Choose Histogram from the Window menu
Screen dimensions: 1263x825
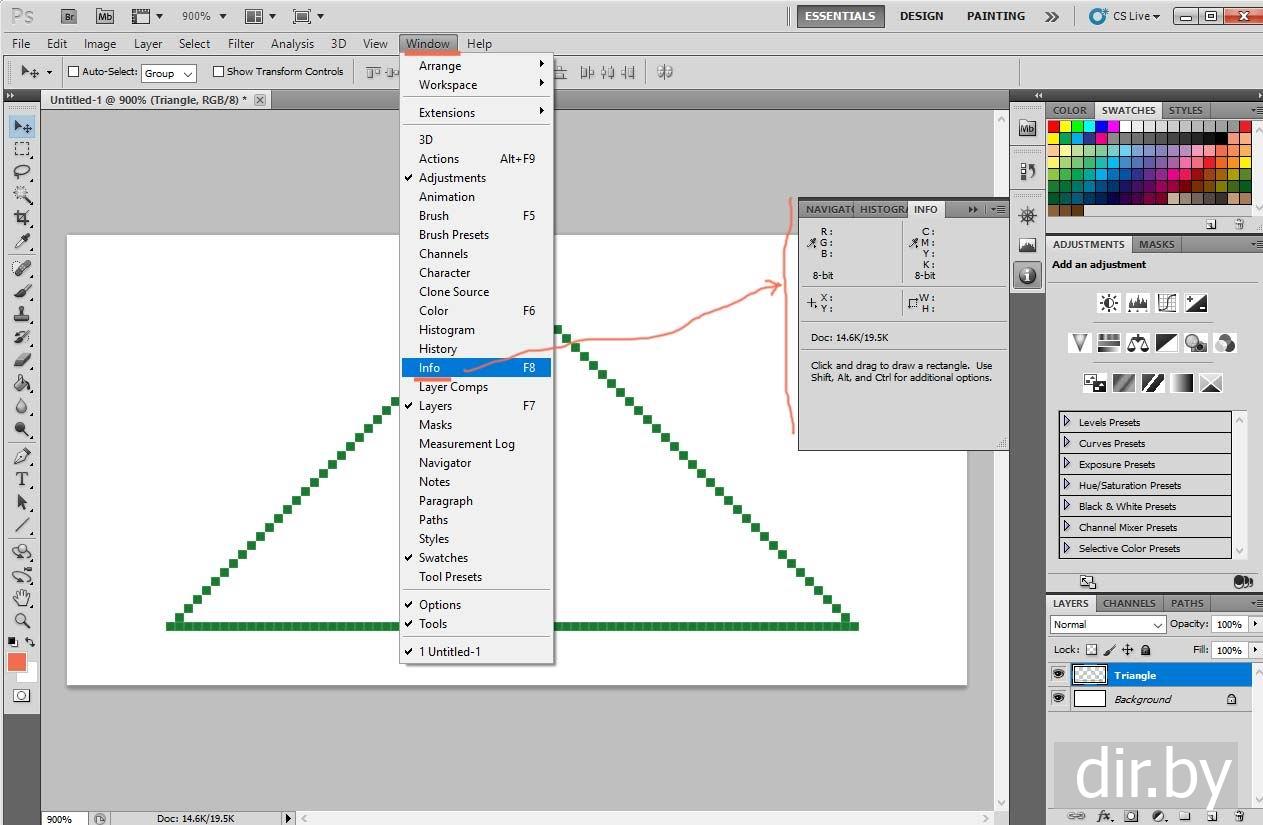446,330
